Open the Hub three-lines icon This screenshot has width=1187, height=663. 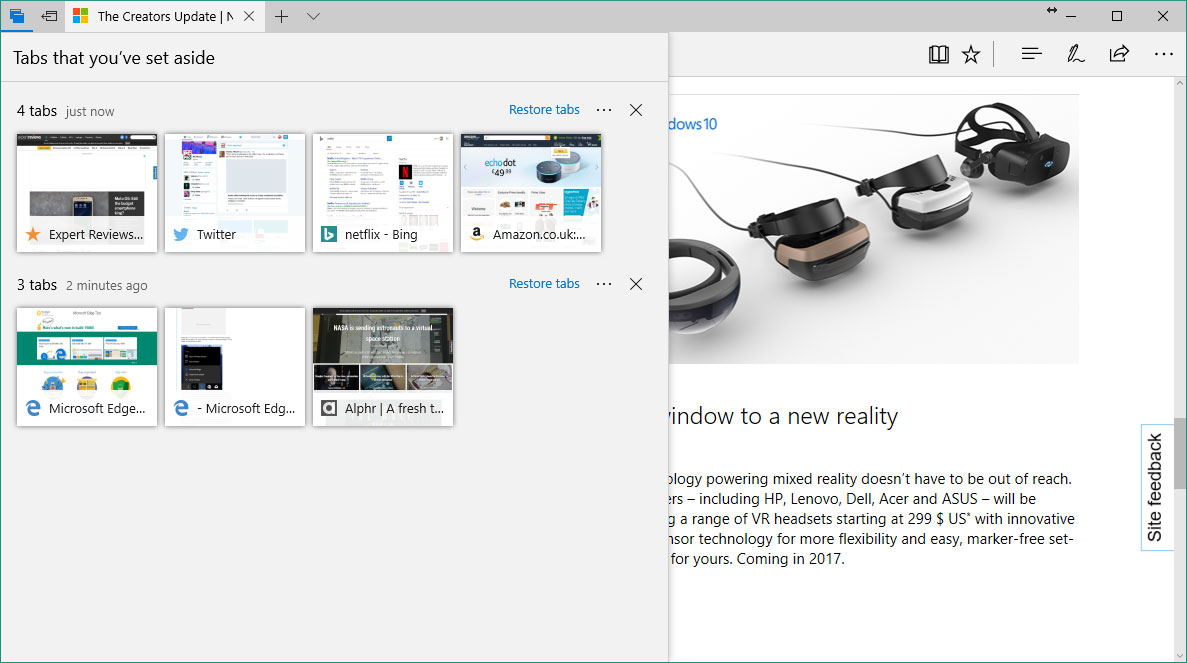(1031, 54)
